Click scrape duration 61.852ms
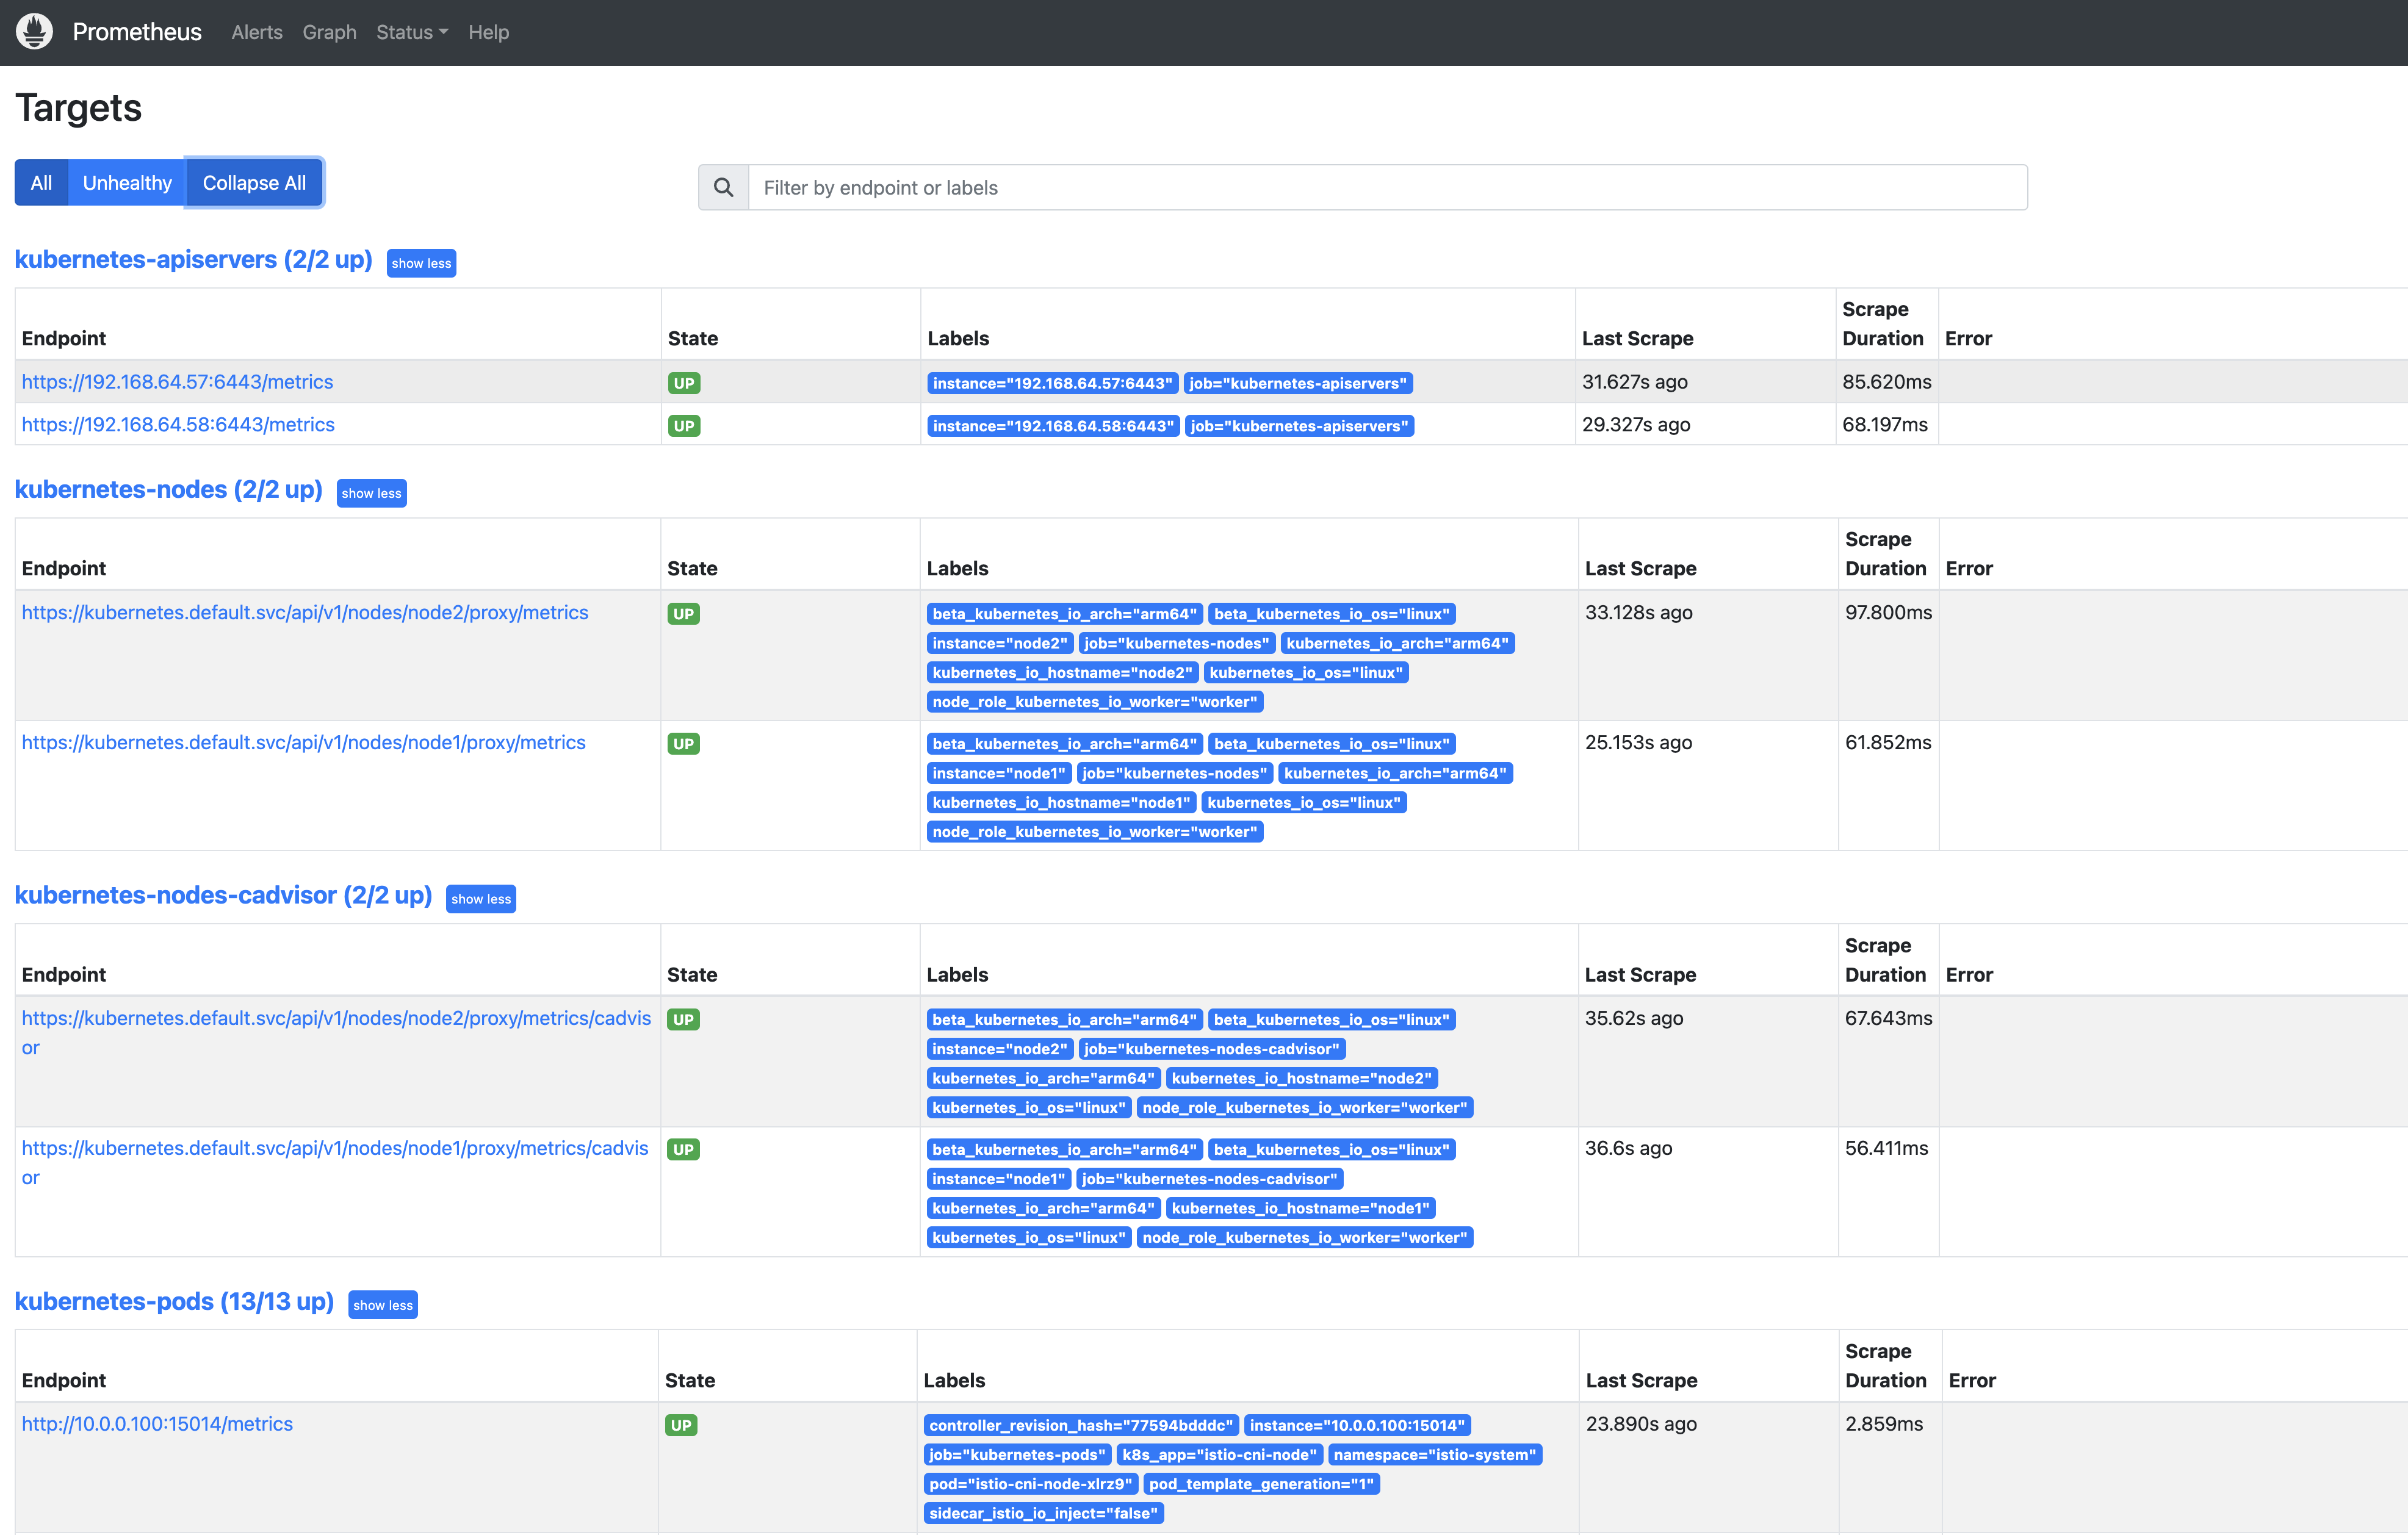This screenshot has height=1535, width=2408. tap(1888, 742)
